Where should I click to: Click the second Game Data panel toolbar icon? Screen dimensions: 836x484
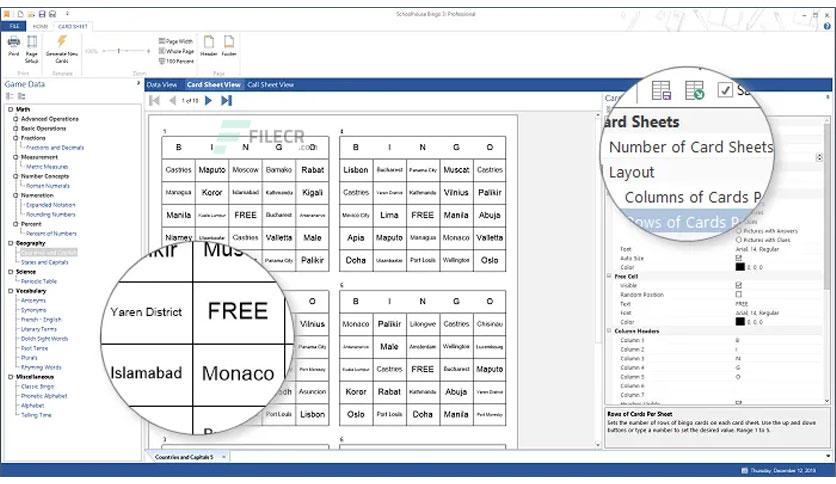[21, 96]
